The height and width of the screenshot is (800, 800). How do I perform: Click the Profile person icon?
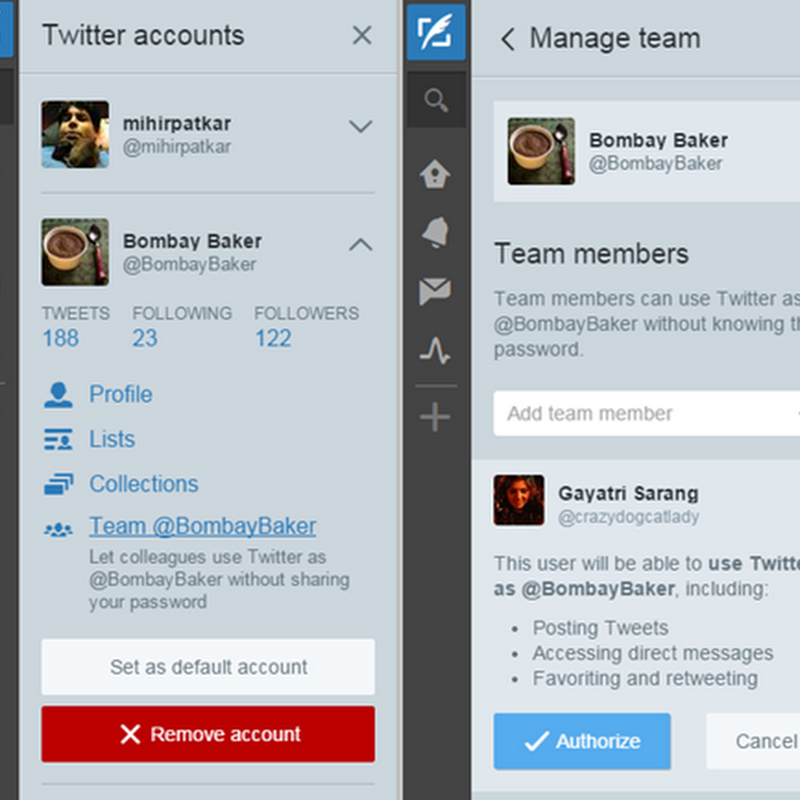[x=58, y=395]
